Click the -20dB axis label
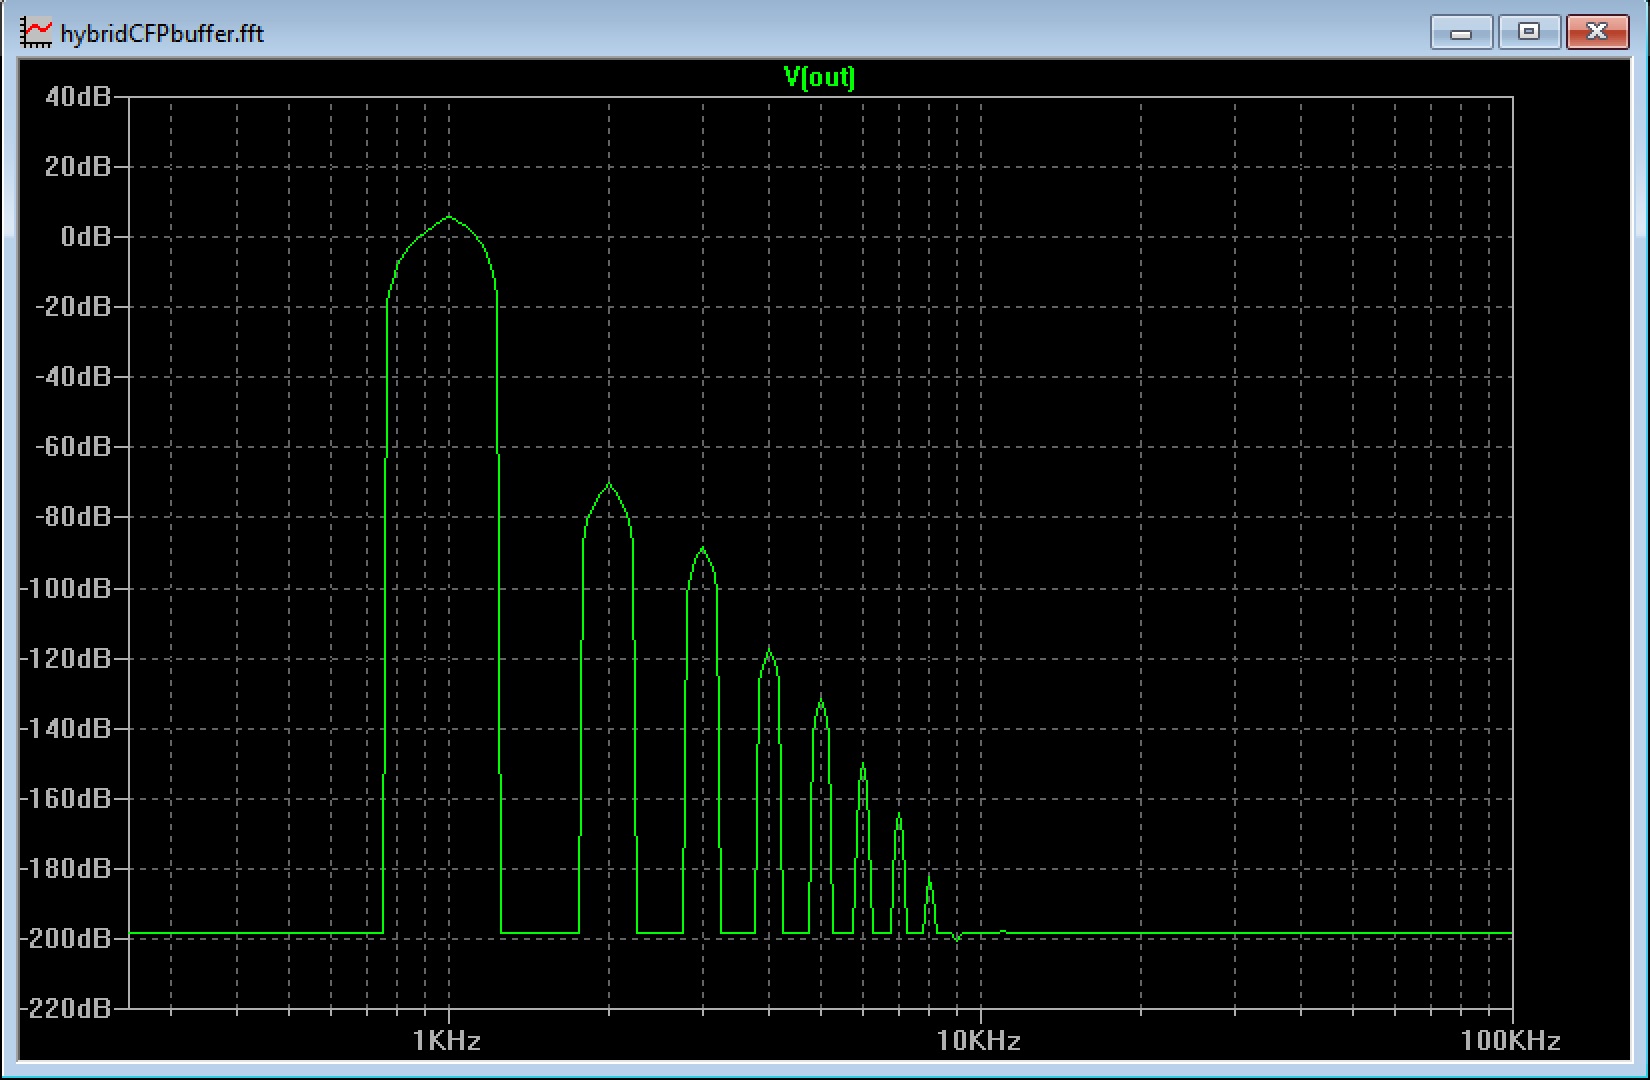This screenshot has width=1650, height=1080. point(73,307)
